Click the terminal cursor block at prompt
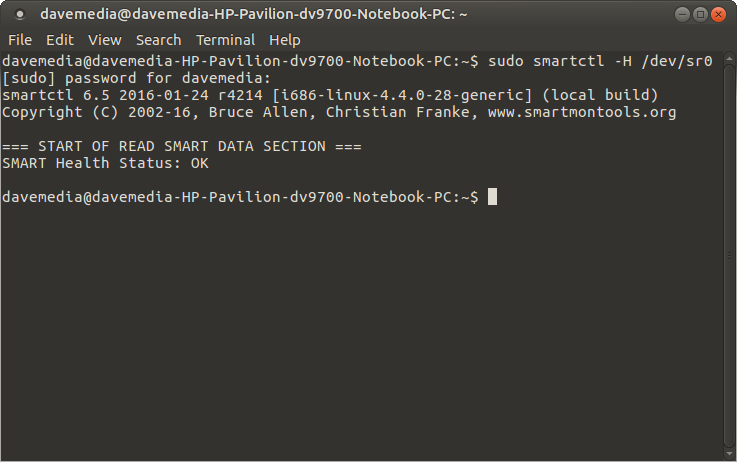The width and height of the screenshot is (737, 462). pos(492,196)
